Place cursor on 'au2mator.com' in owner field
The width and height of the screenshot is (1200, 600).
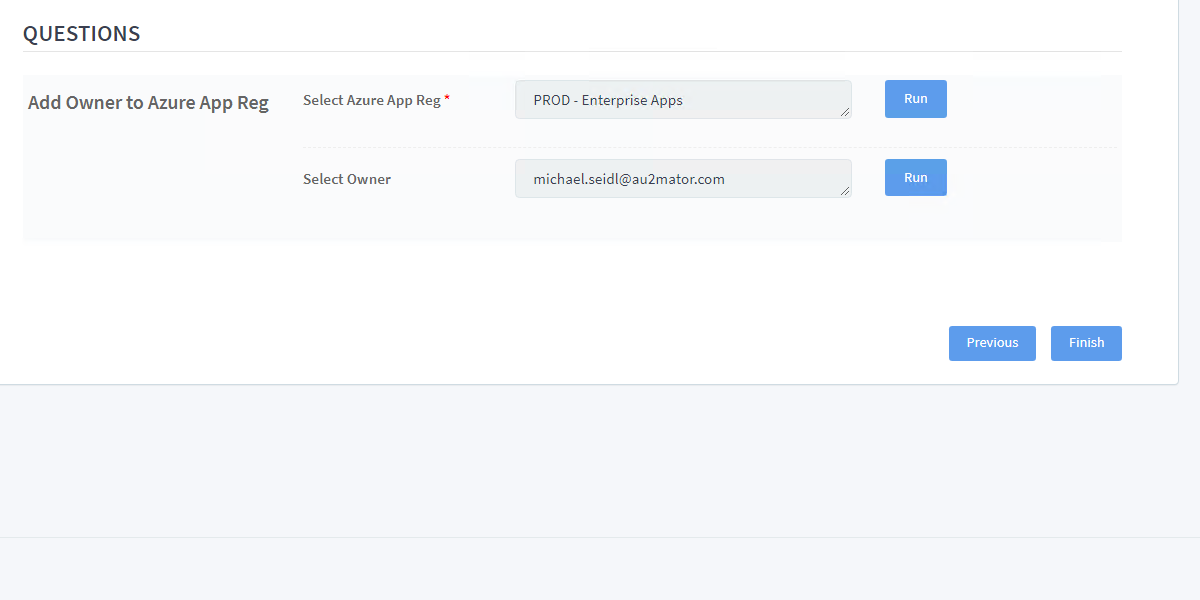[679, 180]
